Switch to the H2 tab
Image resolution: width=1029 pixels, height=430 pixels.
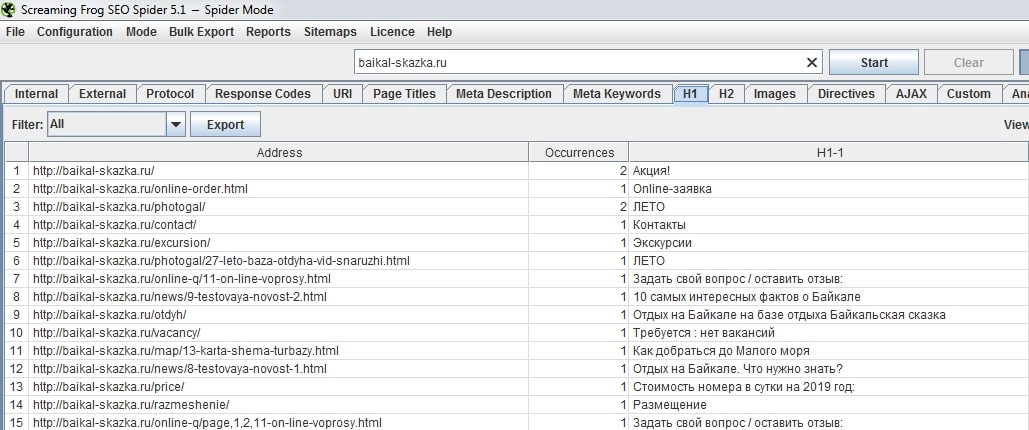[726, 94]
